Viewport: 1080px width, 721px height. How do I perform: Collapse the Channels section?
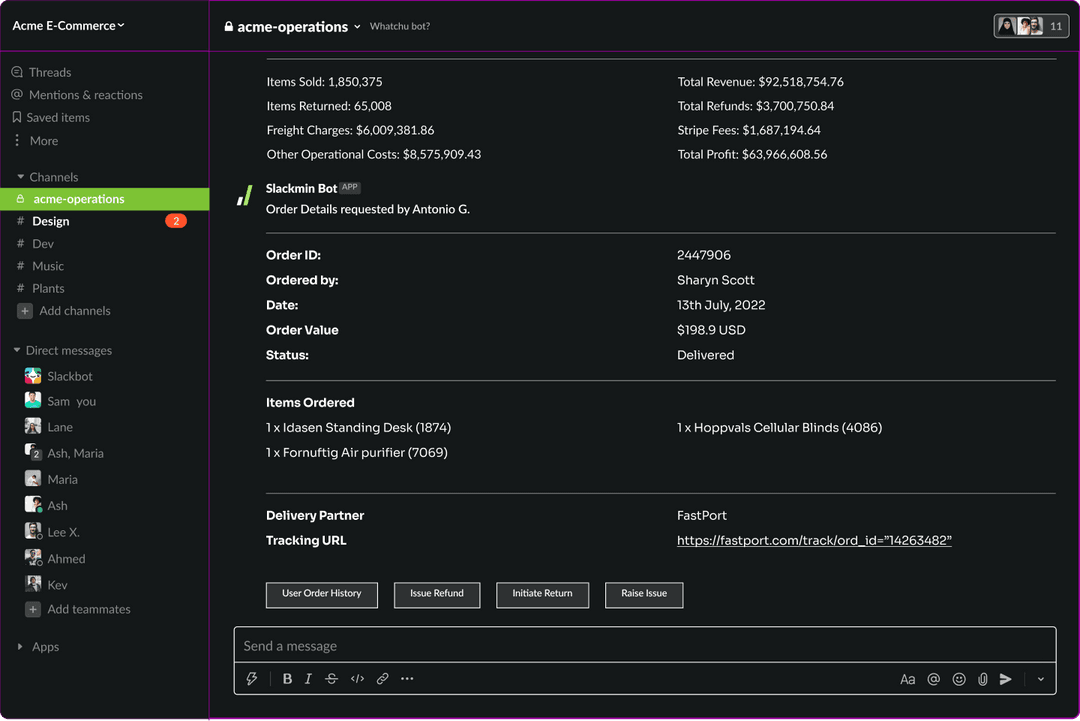coord(21,177)
